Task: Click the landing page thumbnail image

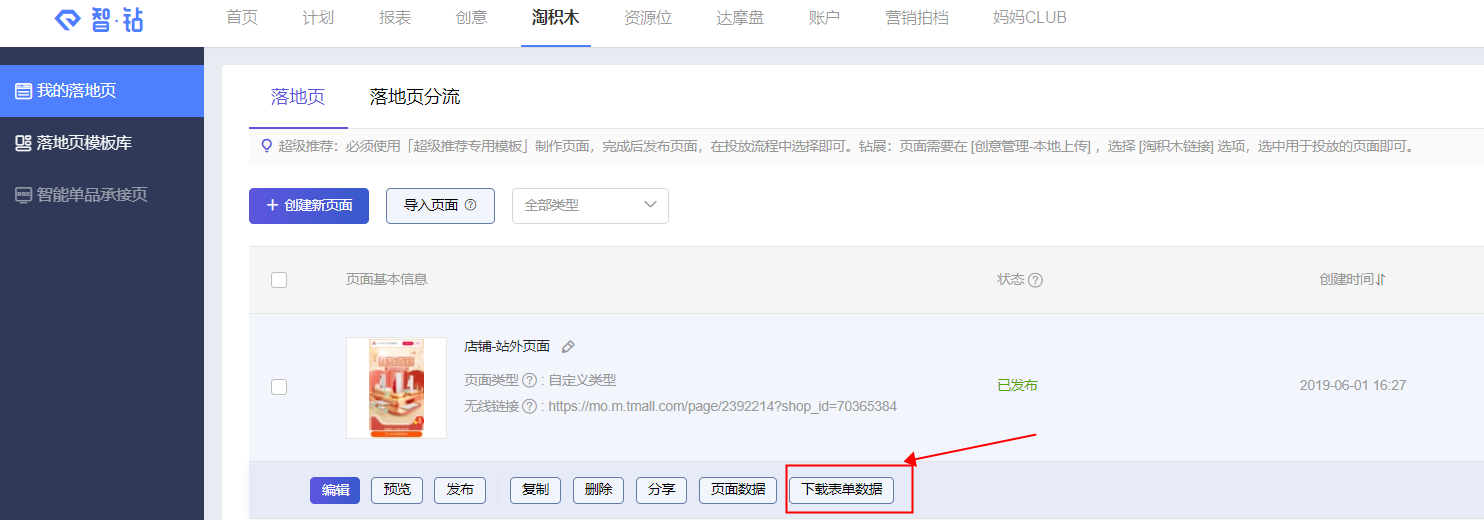Action: 396,388
